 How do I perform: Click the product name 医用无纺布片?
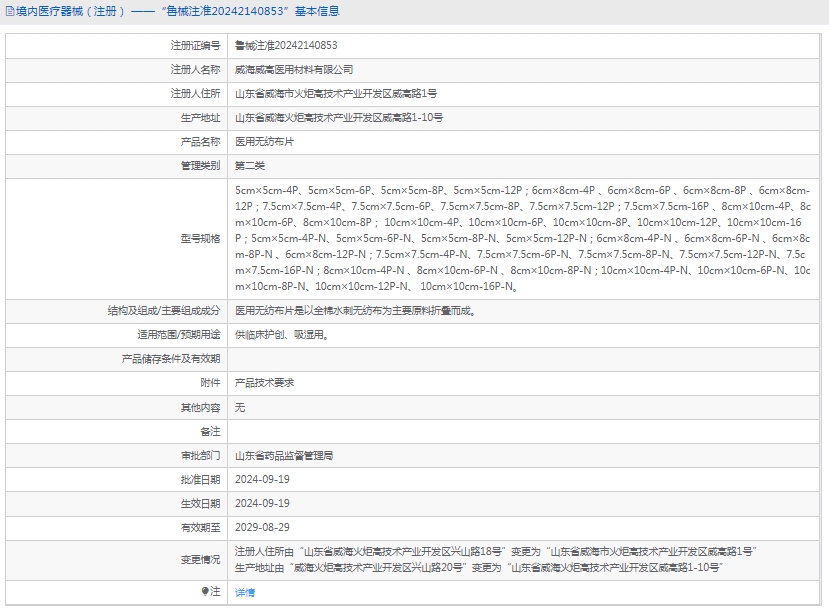pos(264,142)
